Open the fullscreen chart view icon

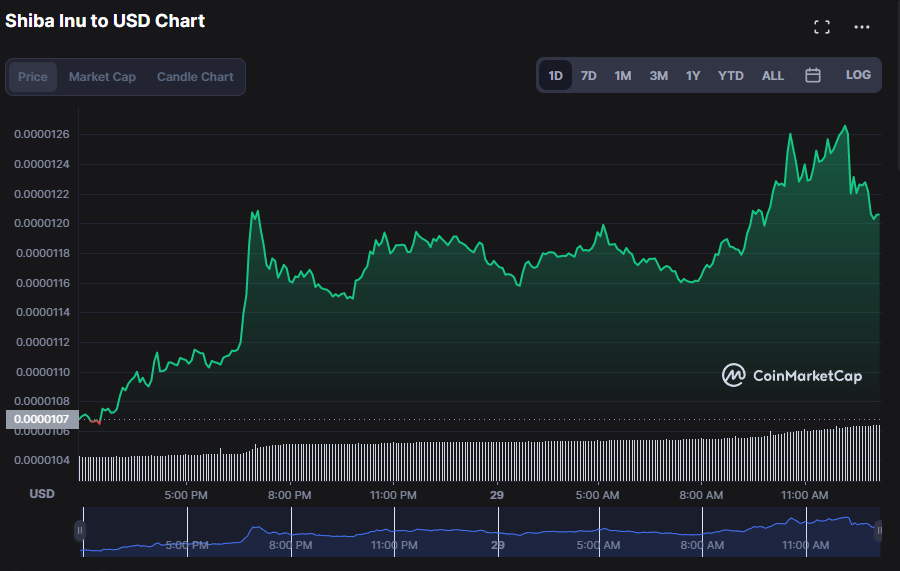[x=822, y=27]
